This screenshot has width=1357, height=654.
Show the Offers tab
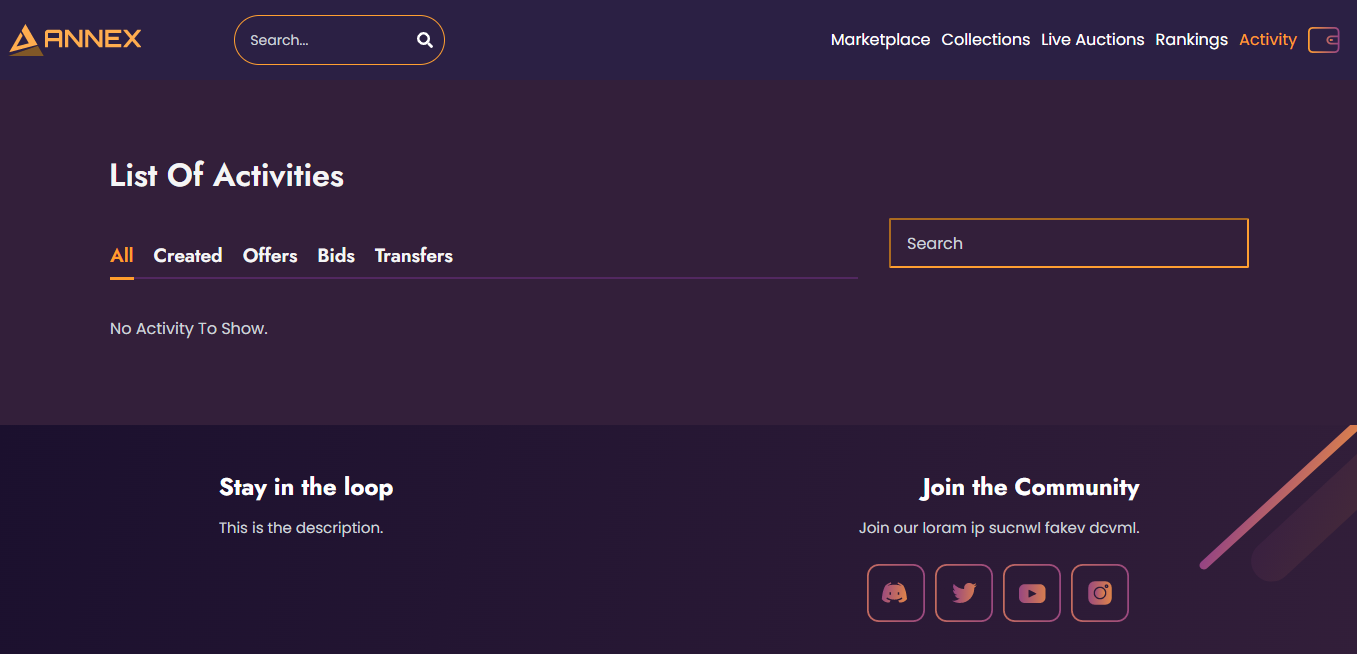click(270, 256)
